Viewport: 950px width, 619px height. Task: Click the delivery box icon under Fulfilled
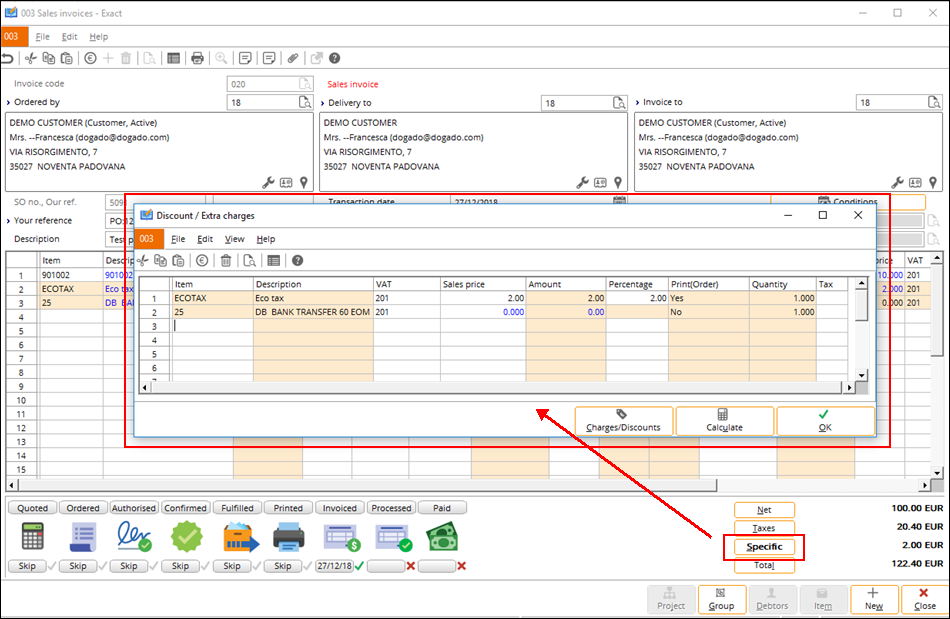point(241,537)
